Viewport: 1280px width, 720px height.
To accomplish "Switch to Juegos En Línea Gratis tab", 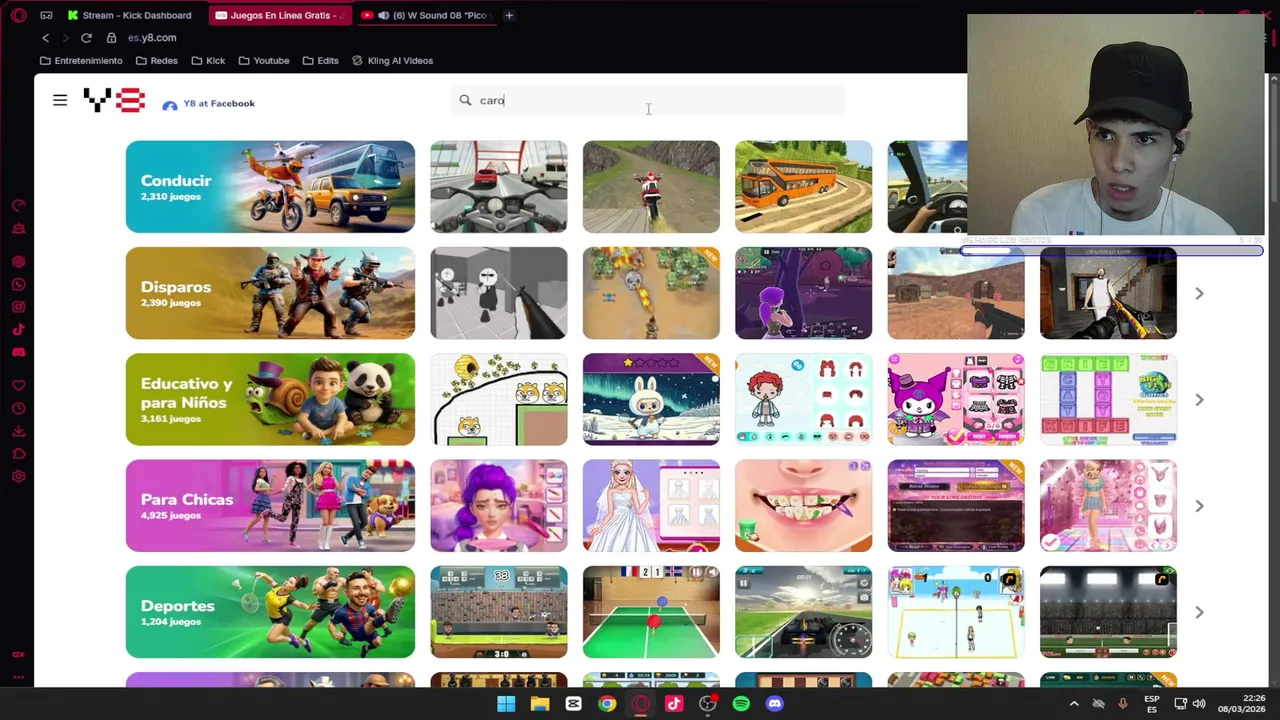I will [280, 15].
